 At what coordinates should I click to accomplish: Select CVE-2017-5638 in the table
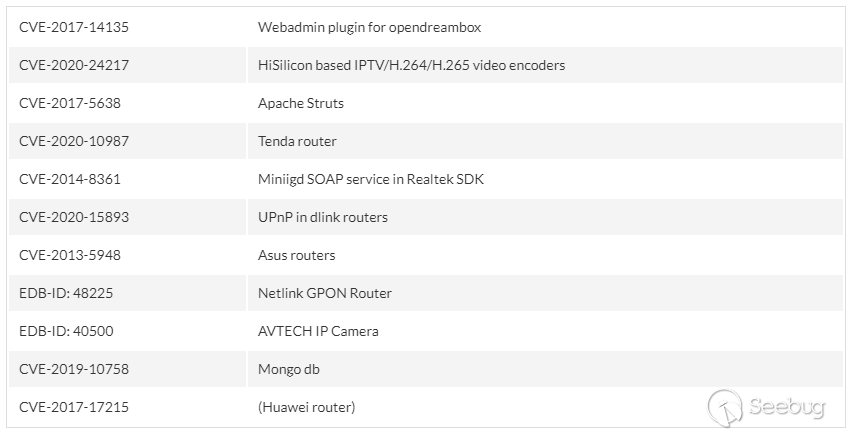pyautogui.click(x=70, y=103)
